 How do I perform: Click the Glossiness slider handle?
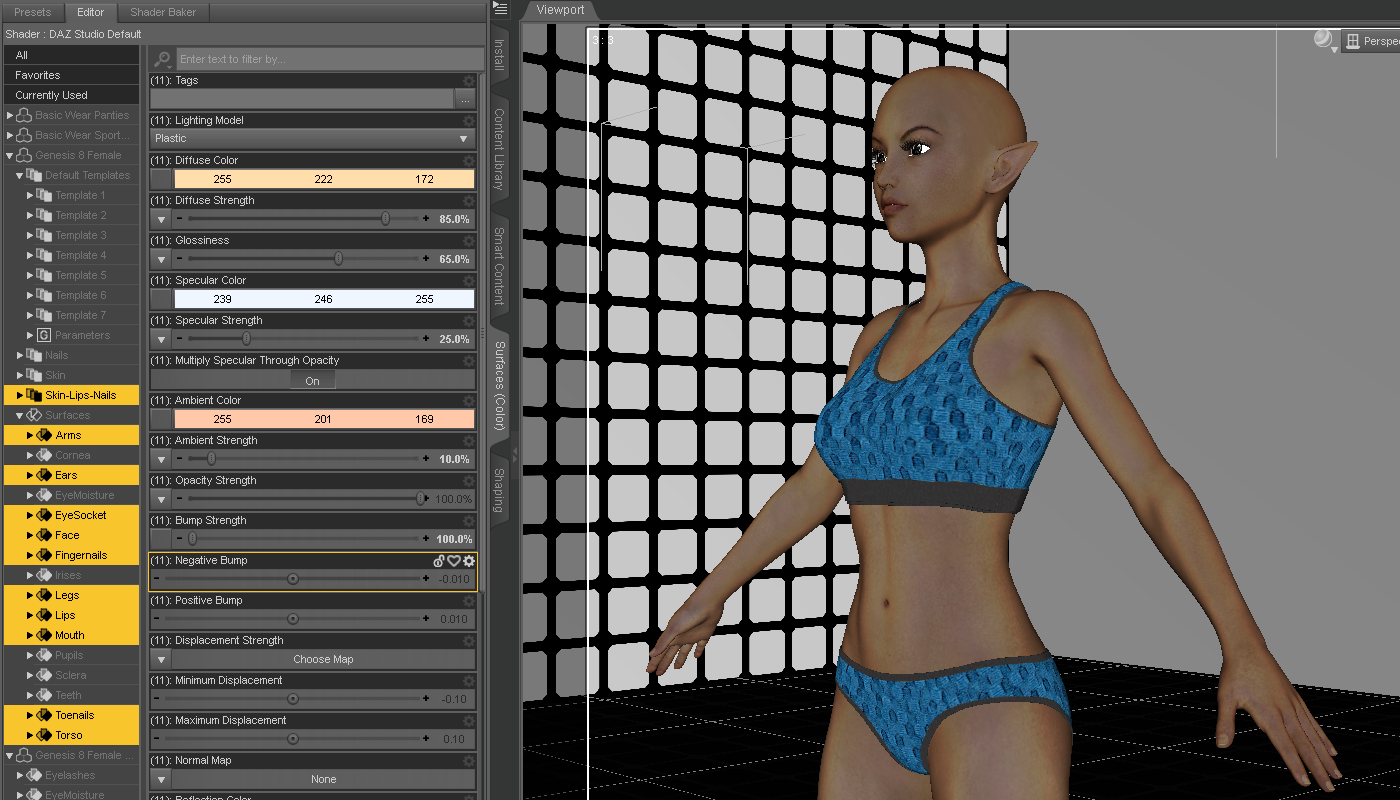point(338,259)
